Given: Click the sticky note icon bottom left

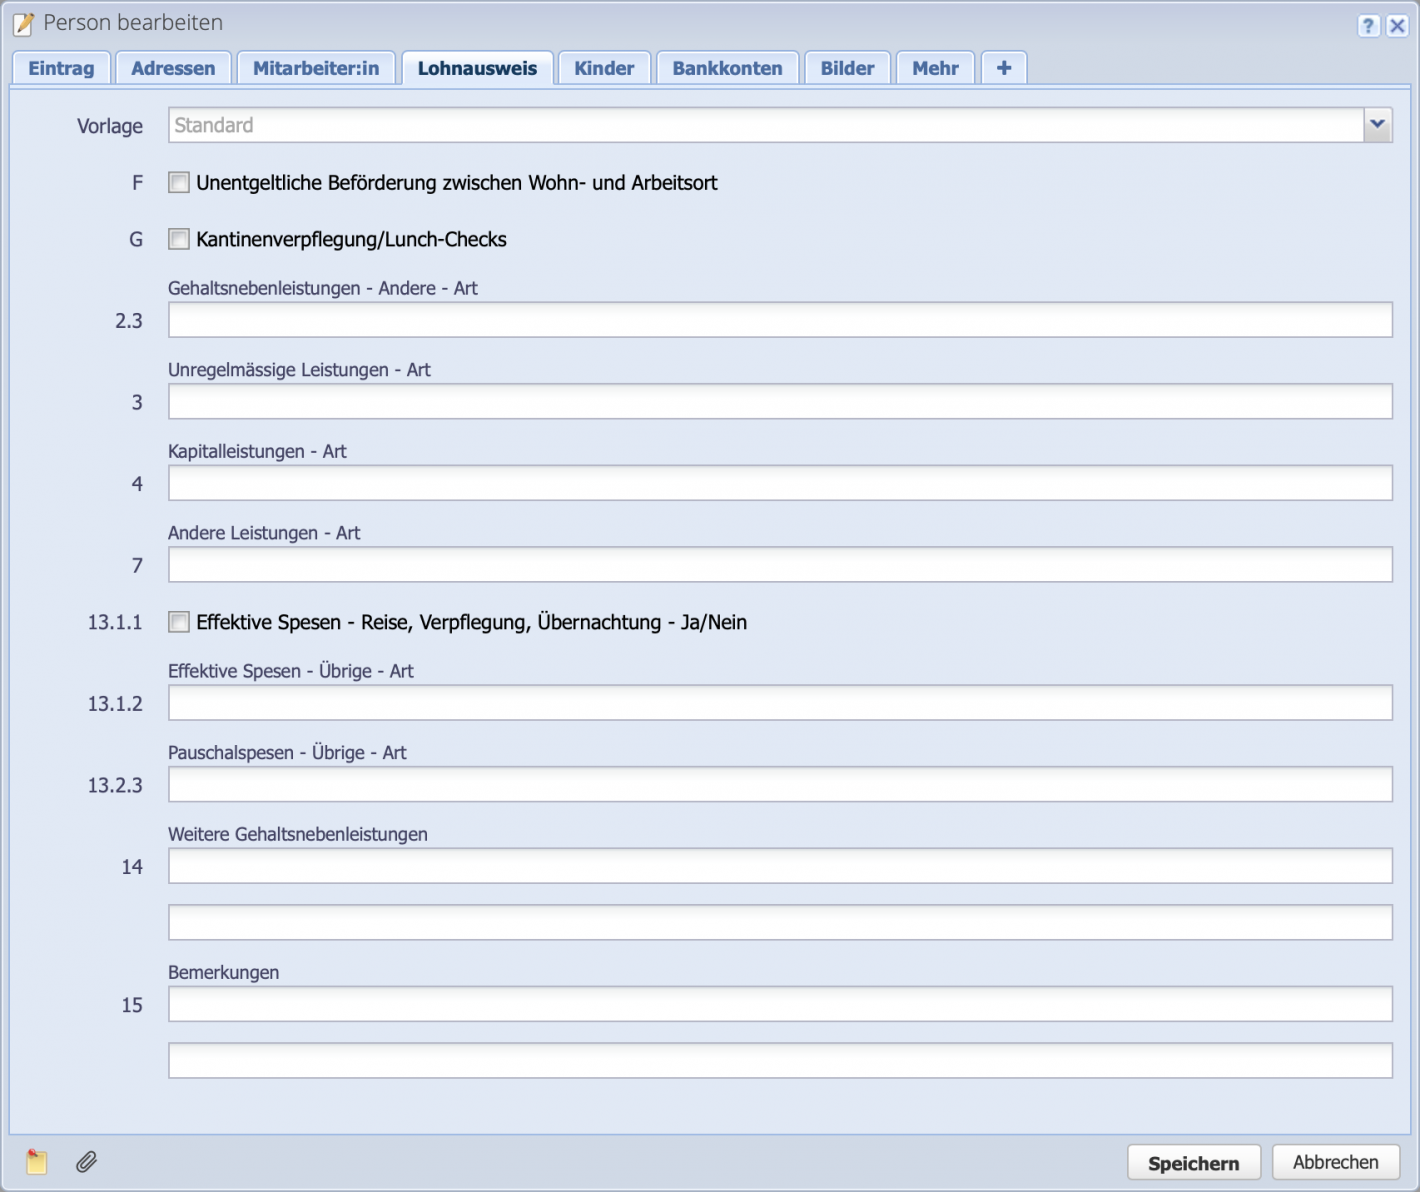Looking at the screenshot, I should [x=36, y=1162].
